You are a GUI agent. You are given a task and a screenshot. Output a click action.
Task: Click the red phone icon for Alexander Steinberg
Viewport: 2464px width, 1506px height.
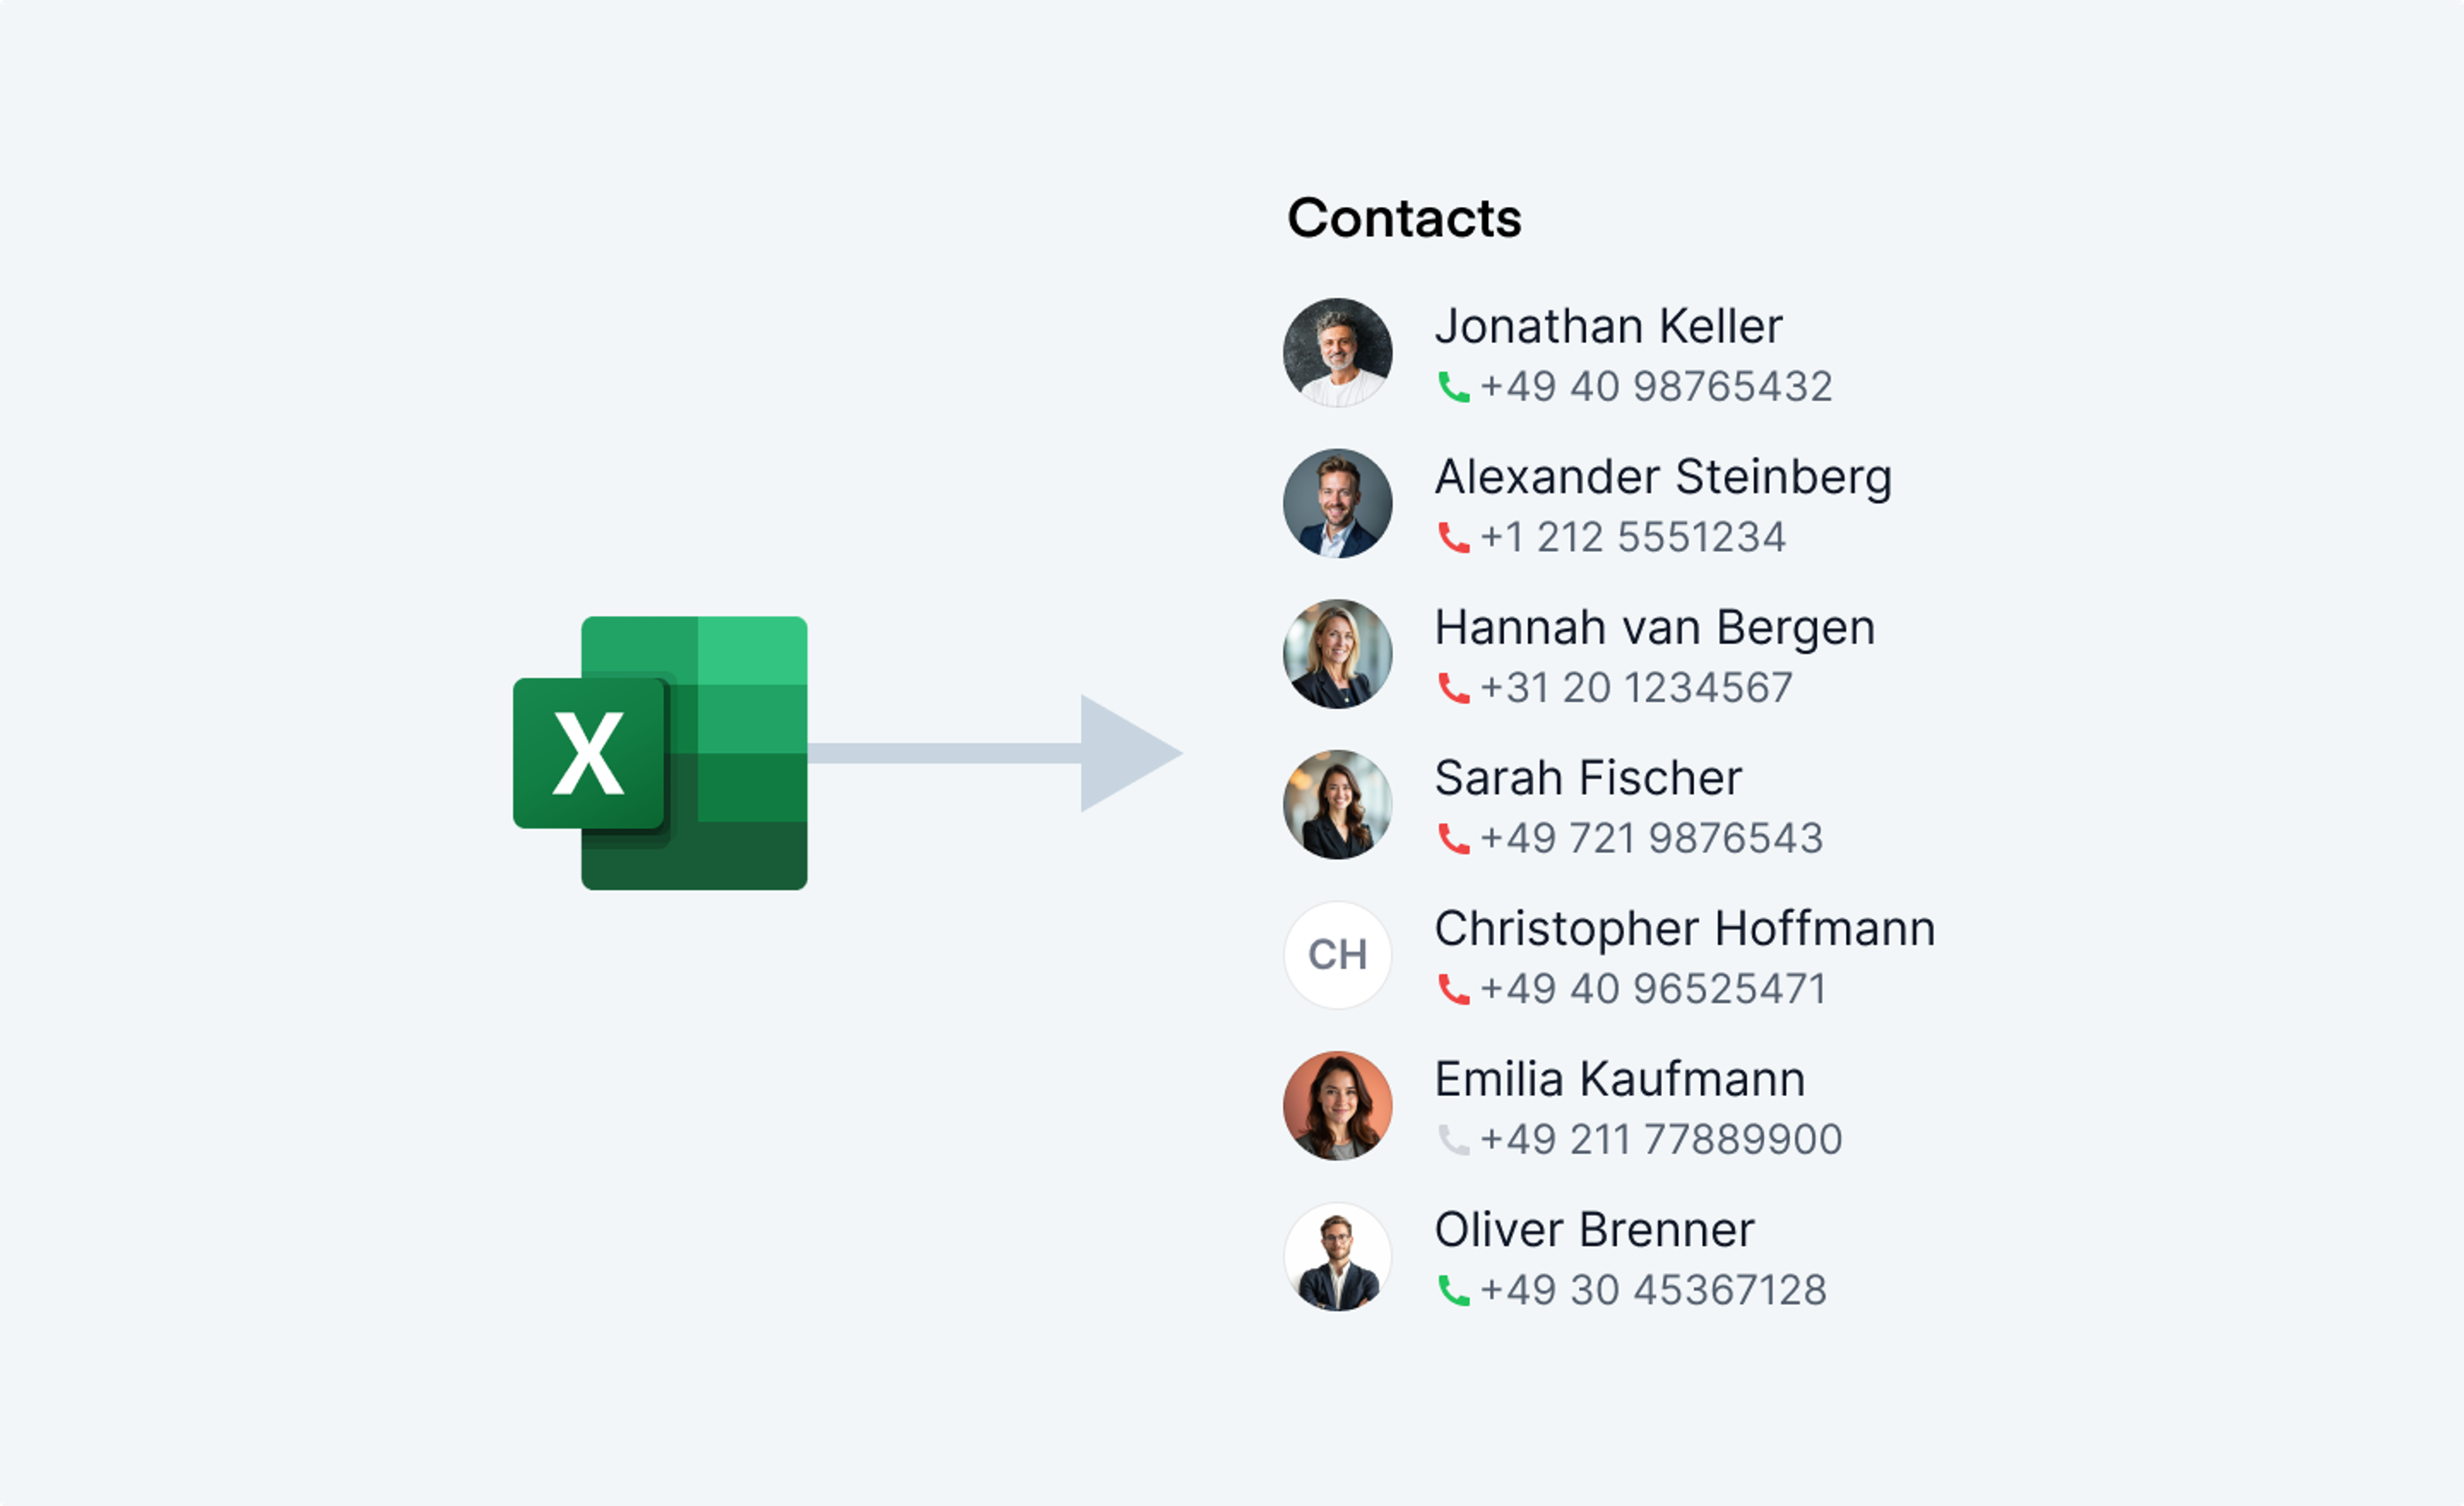[1453, 538]
